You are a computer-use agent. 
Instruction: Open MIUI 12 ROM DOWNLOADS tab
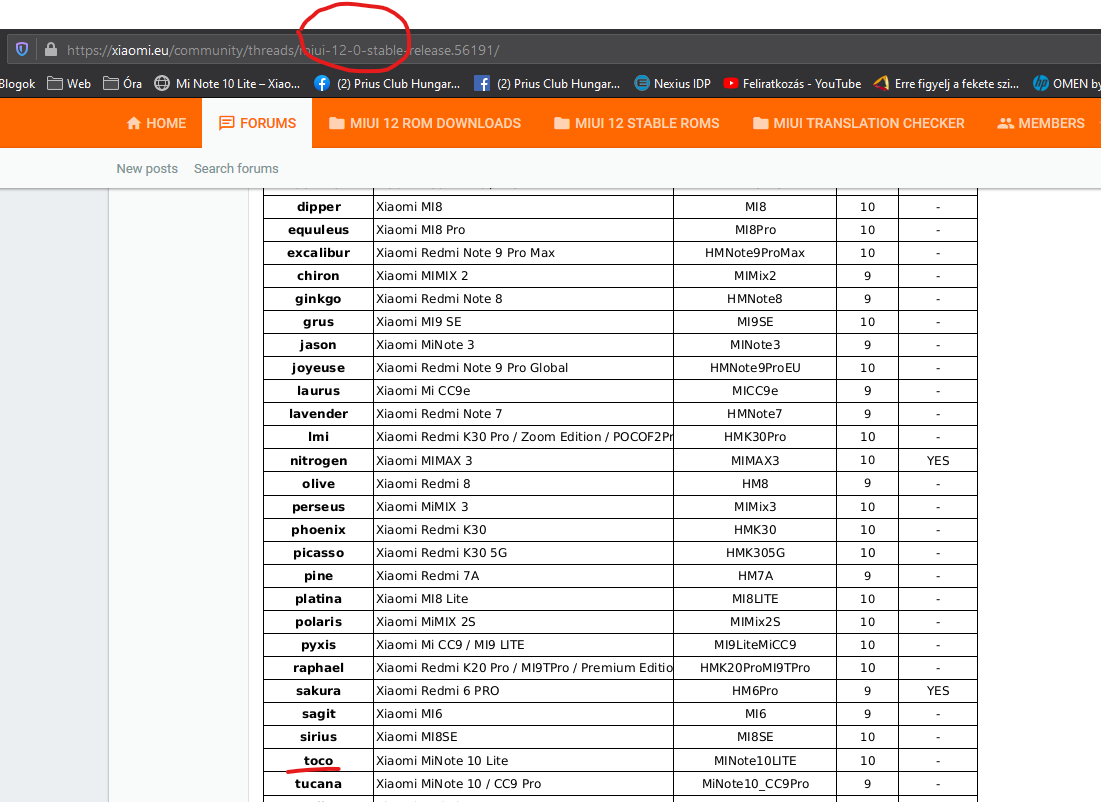click(x=425, y=123)
